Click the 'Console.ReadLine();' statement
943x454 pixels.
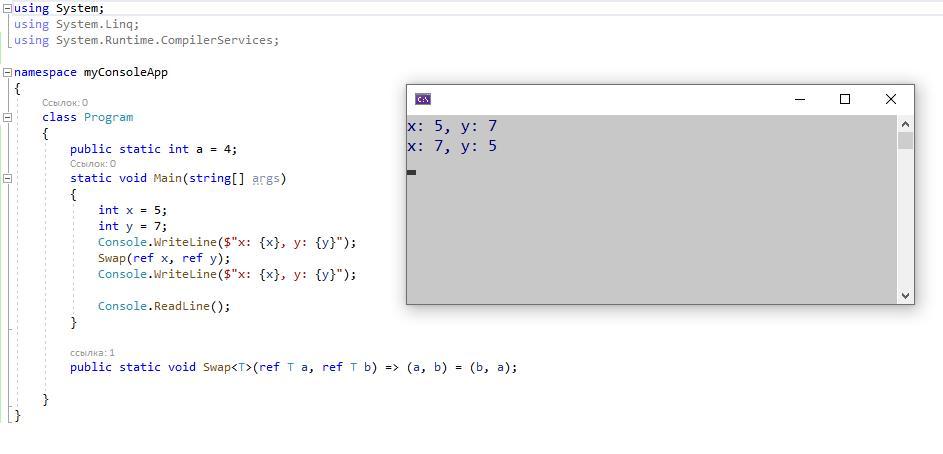(164, 306)
